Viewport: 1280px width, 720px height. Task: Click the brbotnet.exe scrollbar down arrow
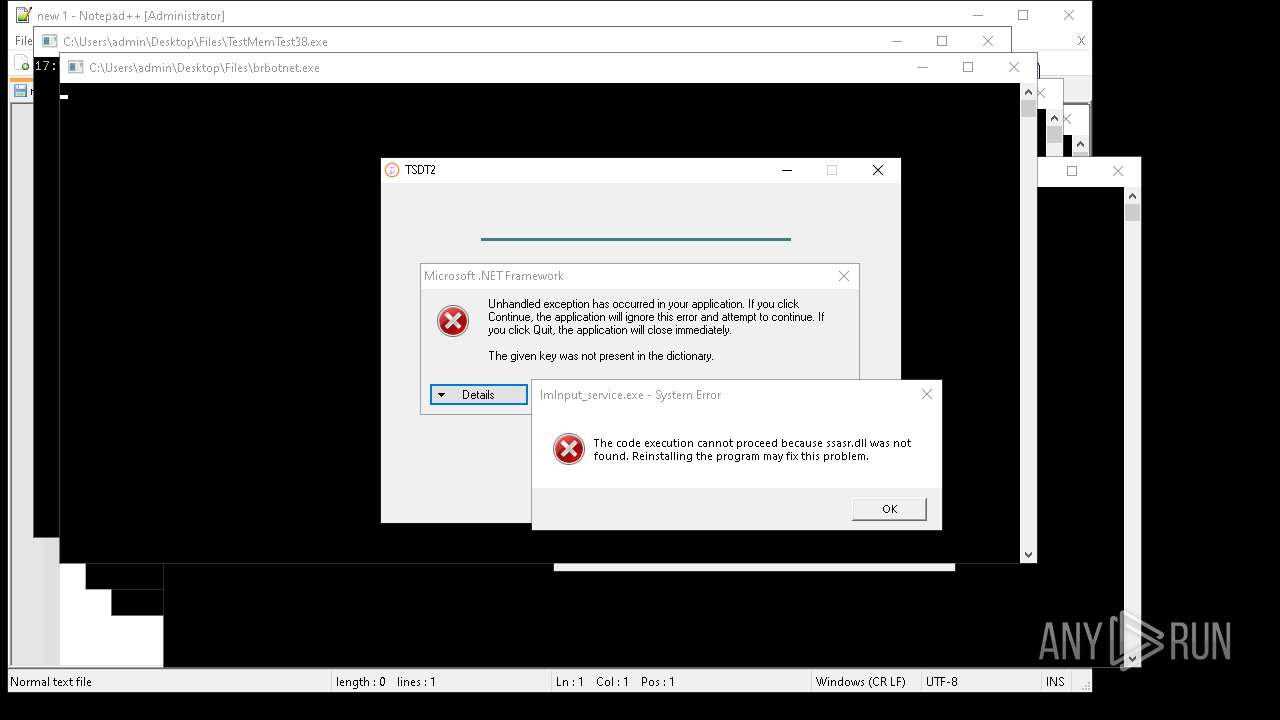tap(1028, 555)
